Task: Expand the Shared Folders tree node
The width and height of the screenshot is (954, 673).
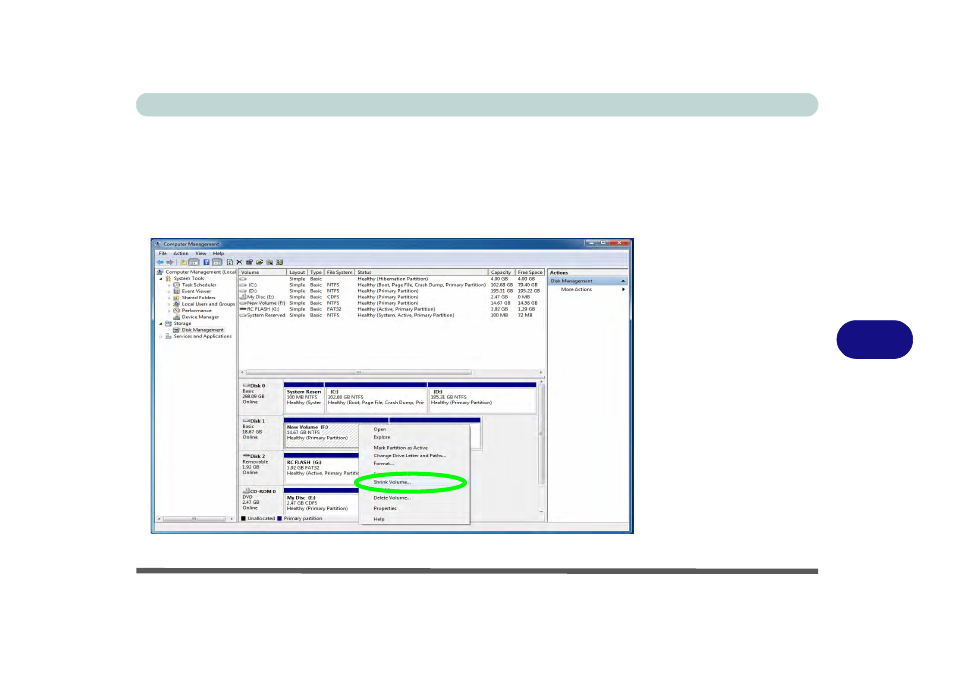Action: pyautogui.click(x=169, y=298)
